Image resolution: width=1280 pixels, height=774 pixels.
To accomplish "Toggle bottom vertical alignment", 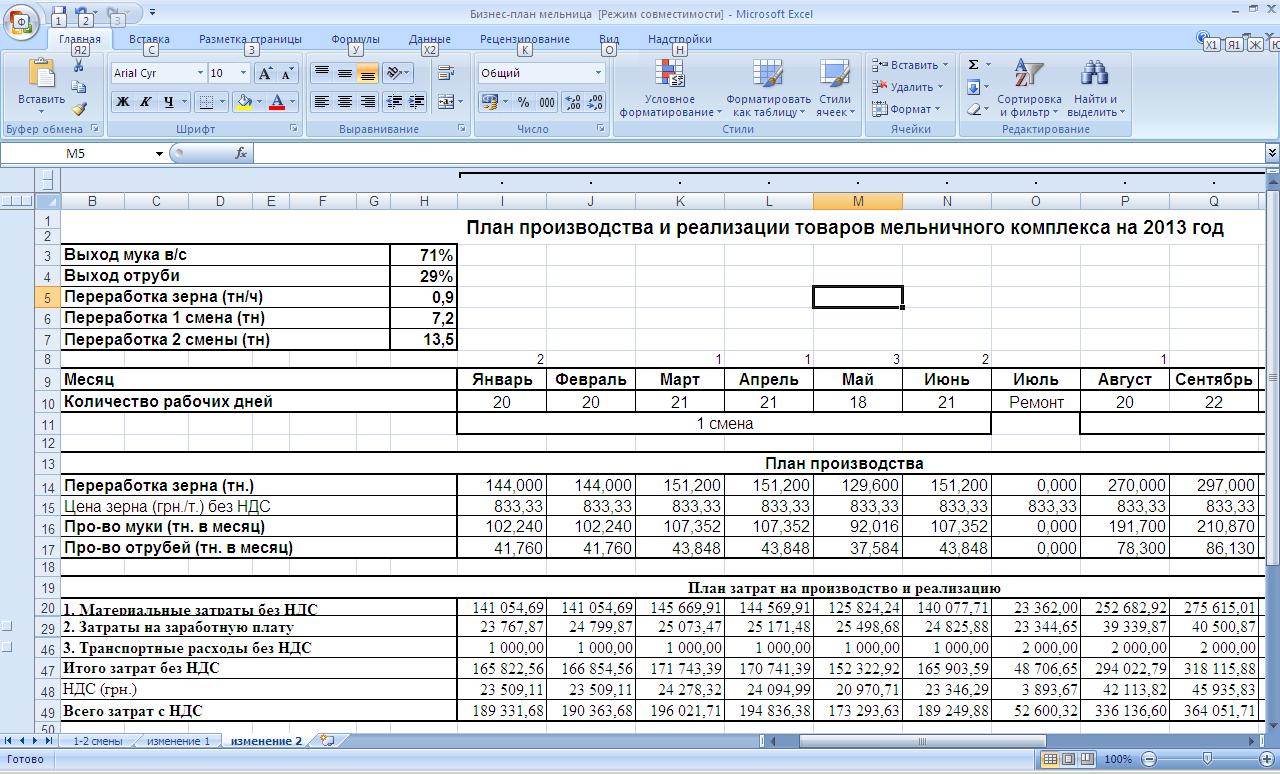I will click(x=368, y=73).
